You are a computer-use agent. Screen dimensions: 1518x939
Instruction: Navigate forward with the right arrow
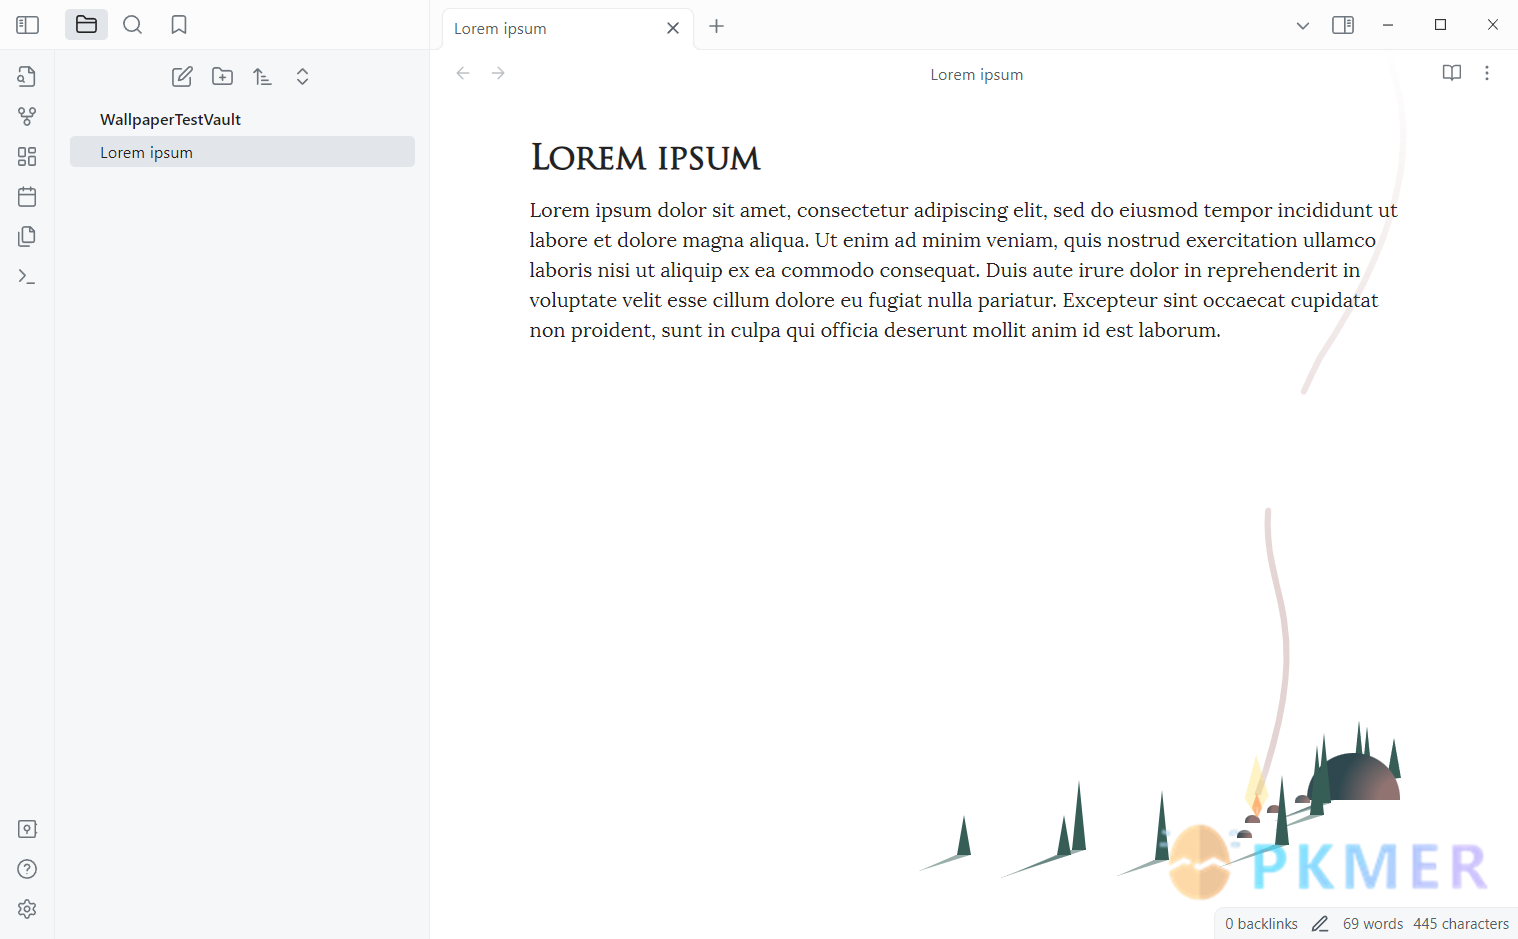coord(498,73)
